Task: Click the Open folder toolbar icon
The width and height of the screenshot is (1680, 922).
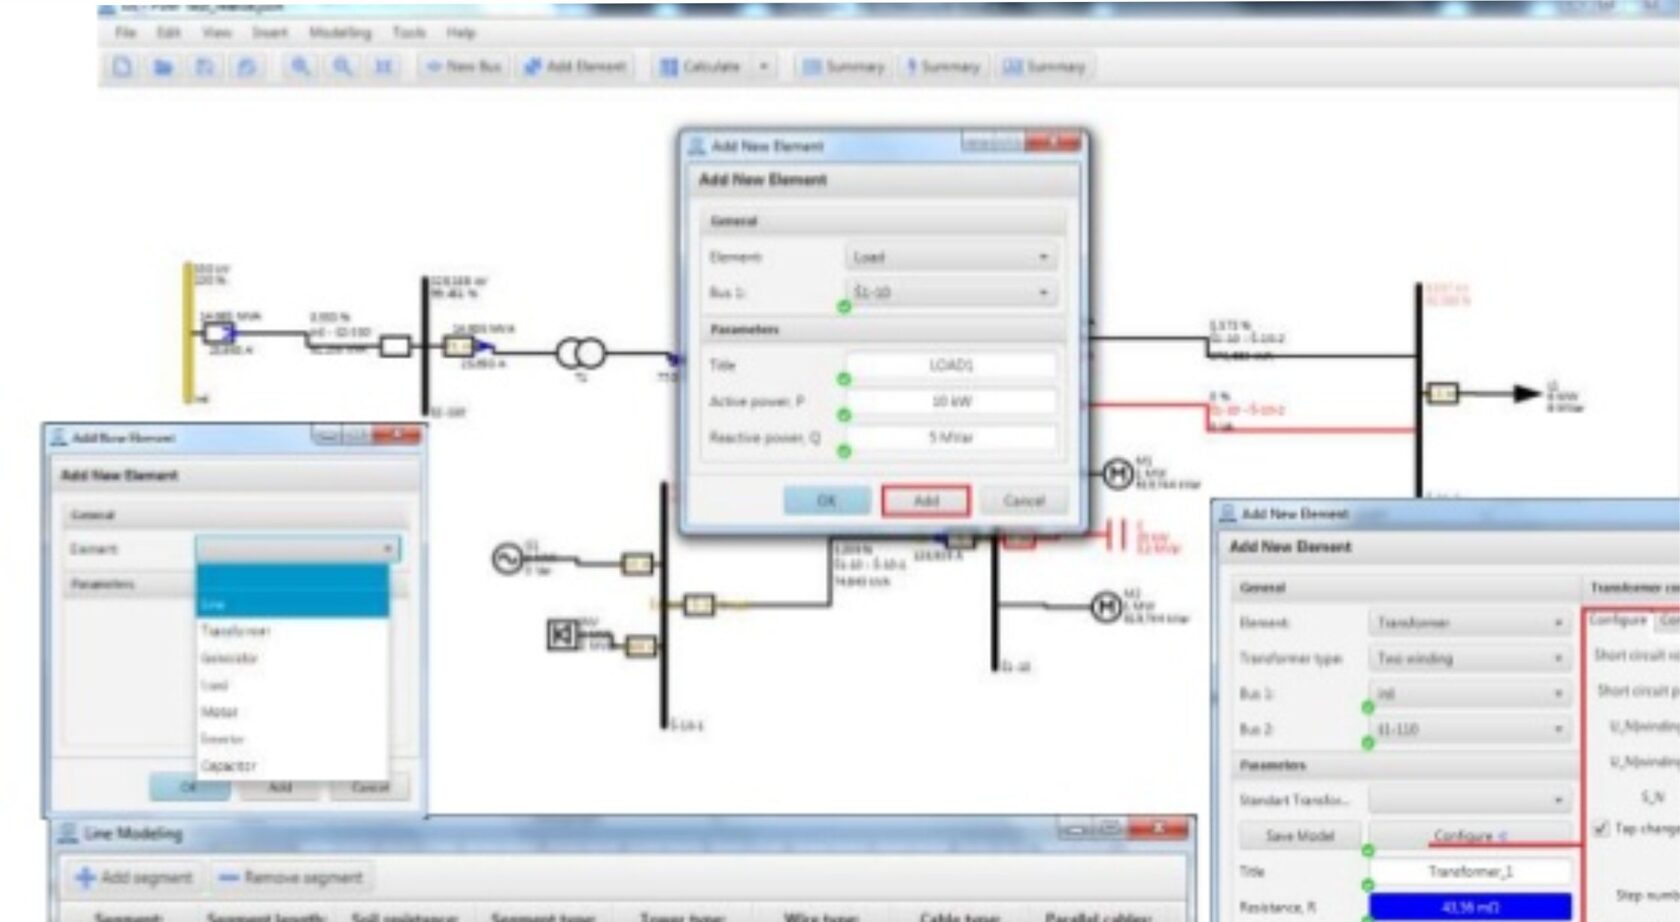Action: [163, 67]
